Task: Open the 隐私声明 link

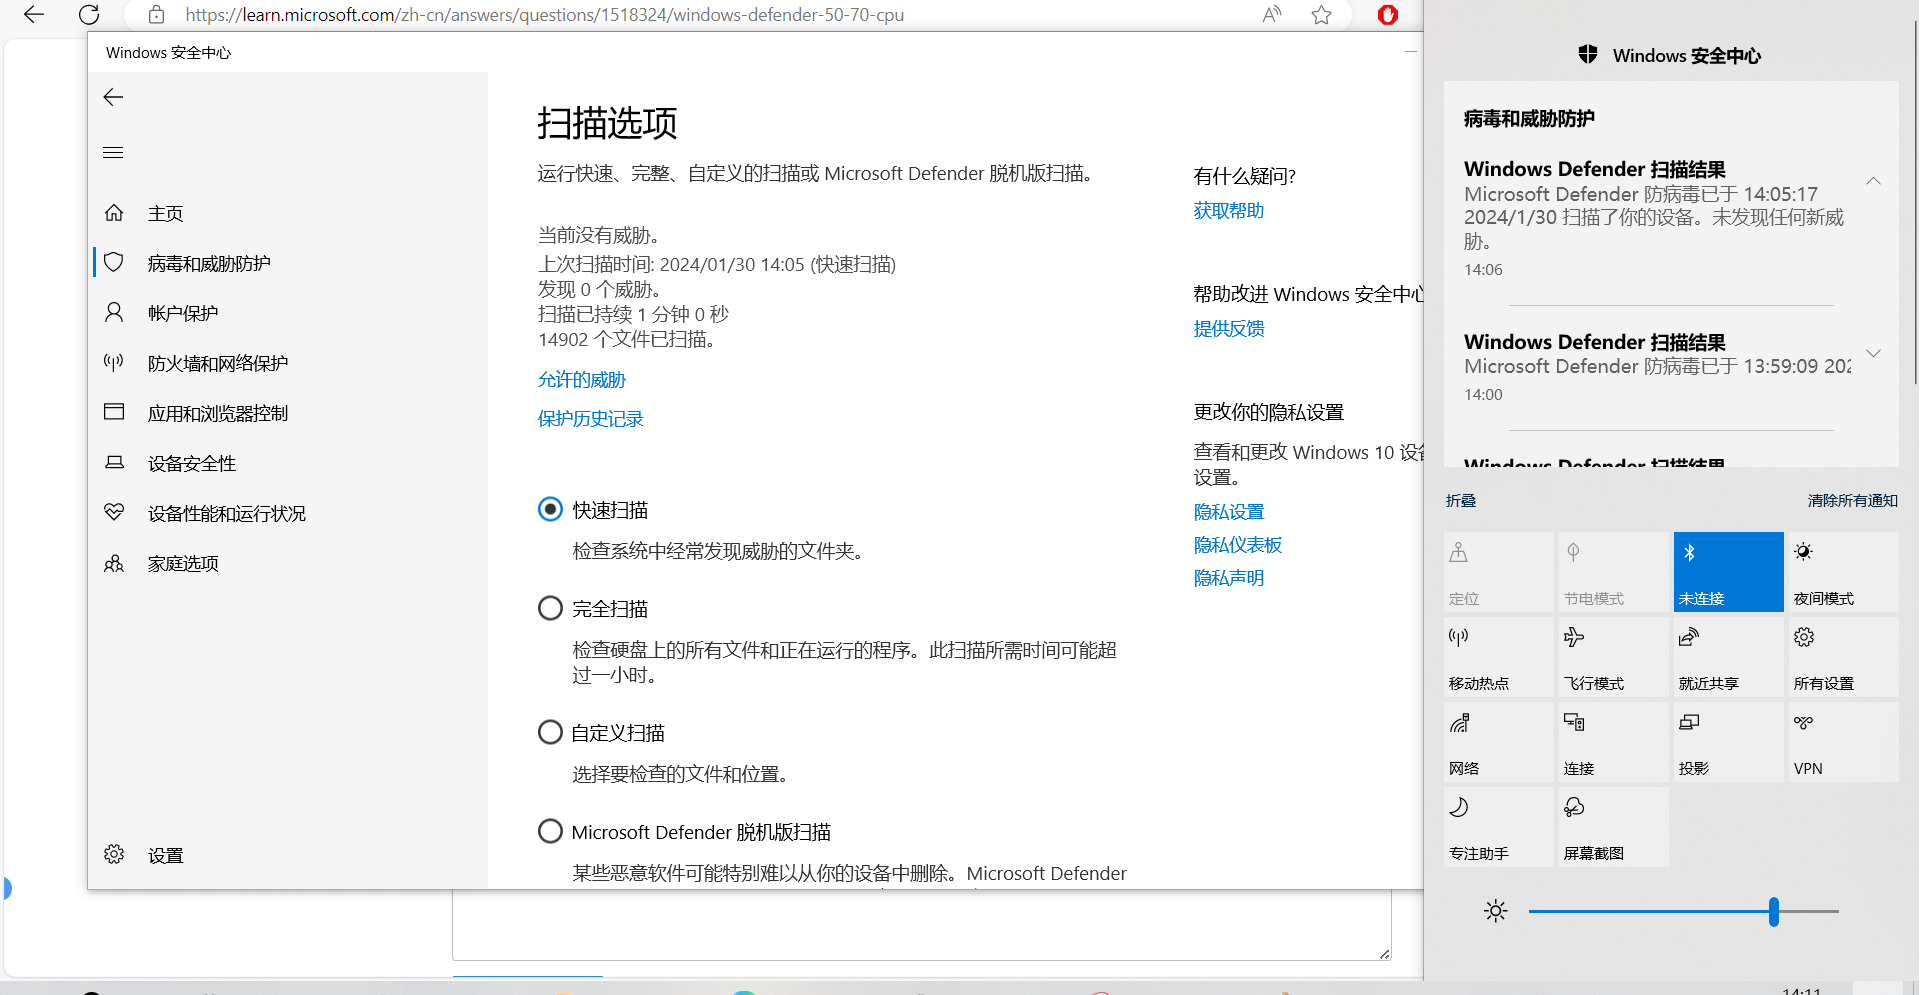Action: 1229,577
